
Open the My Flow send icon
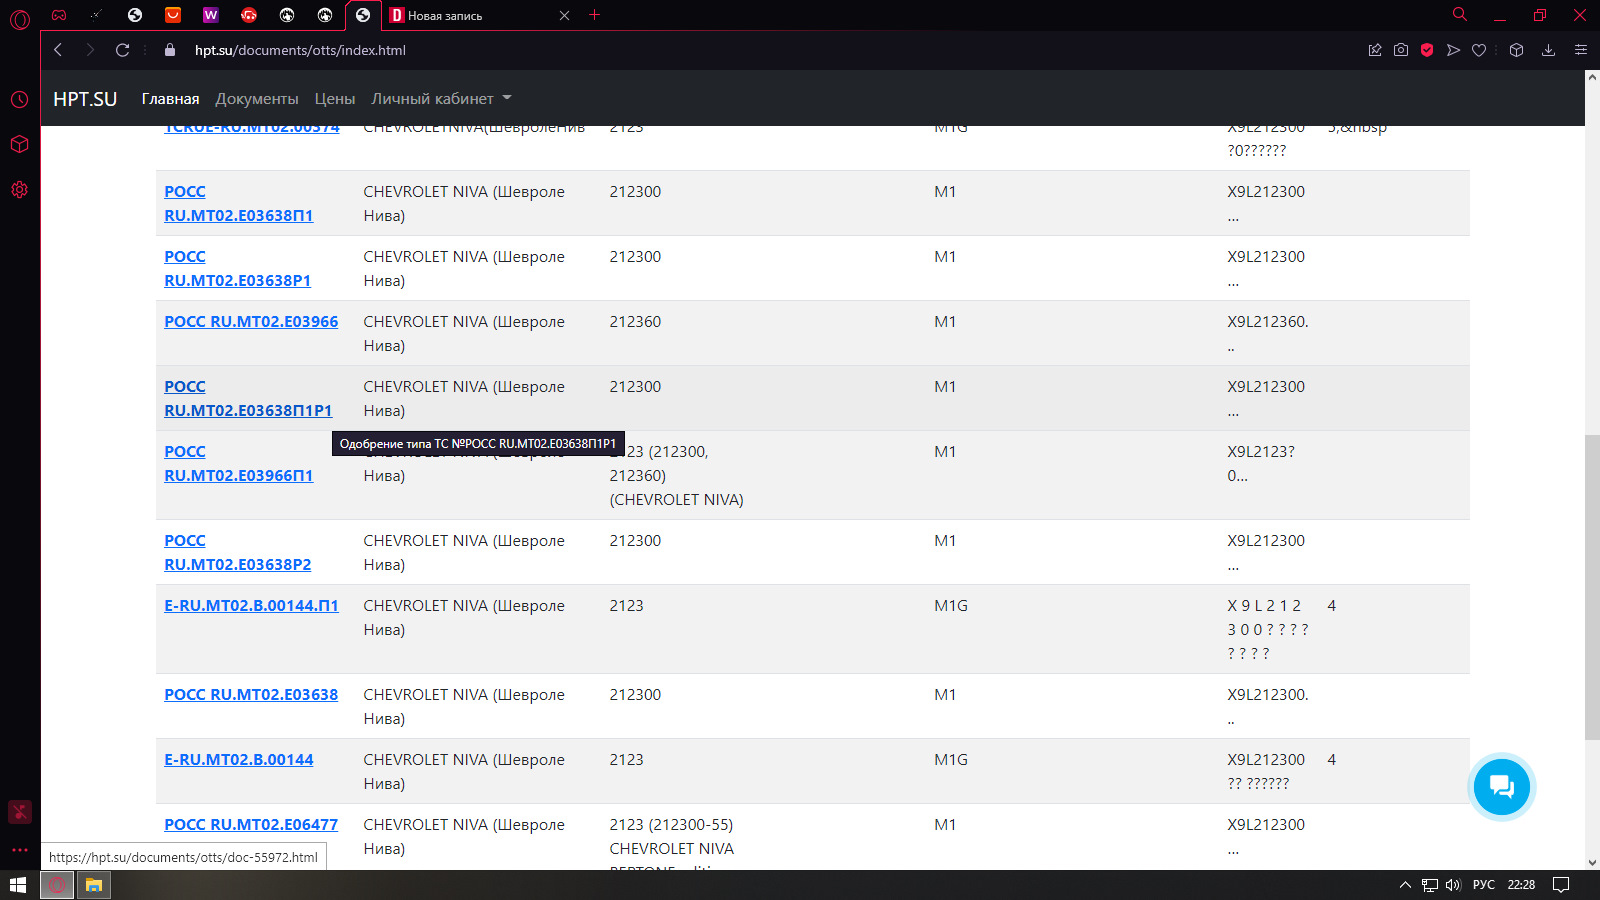pos(1453,50)
